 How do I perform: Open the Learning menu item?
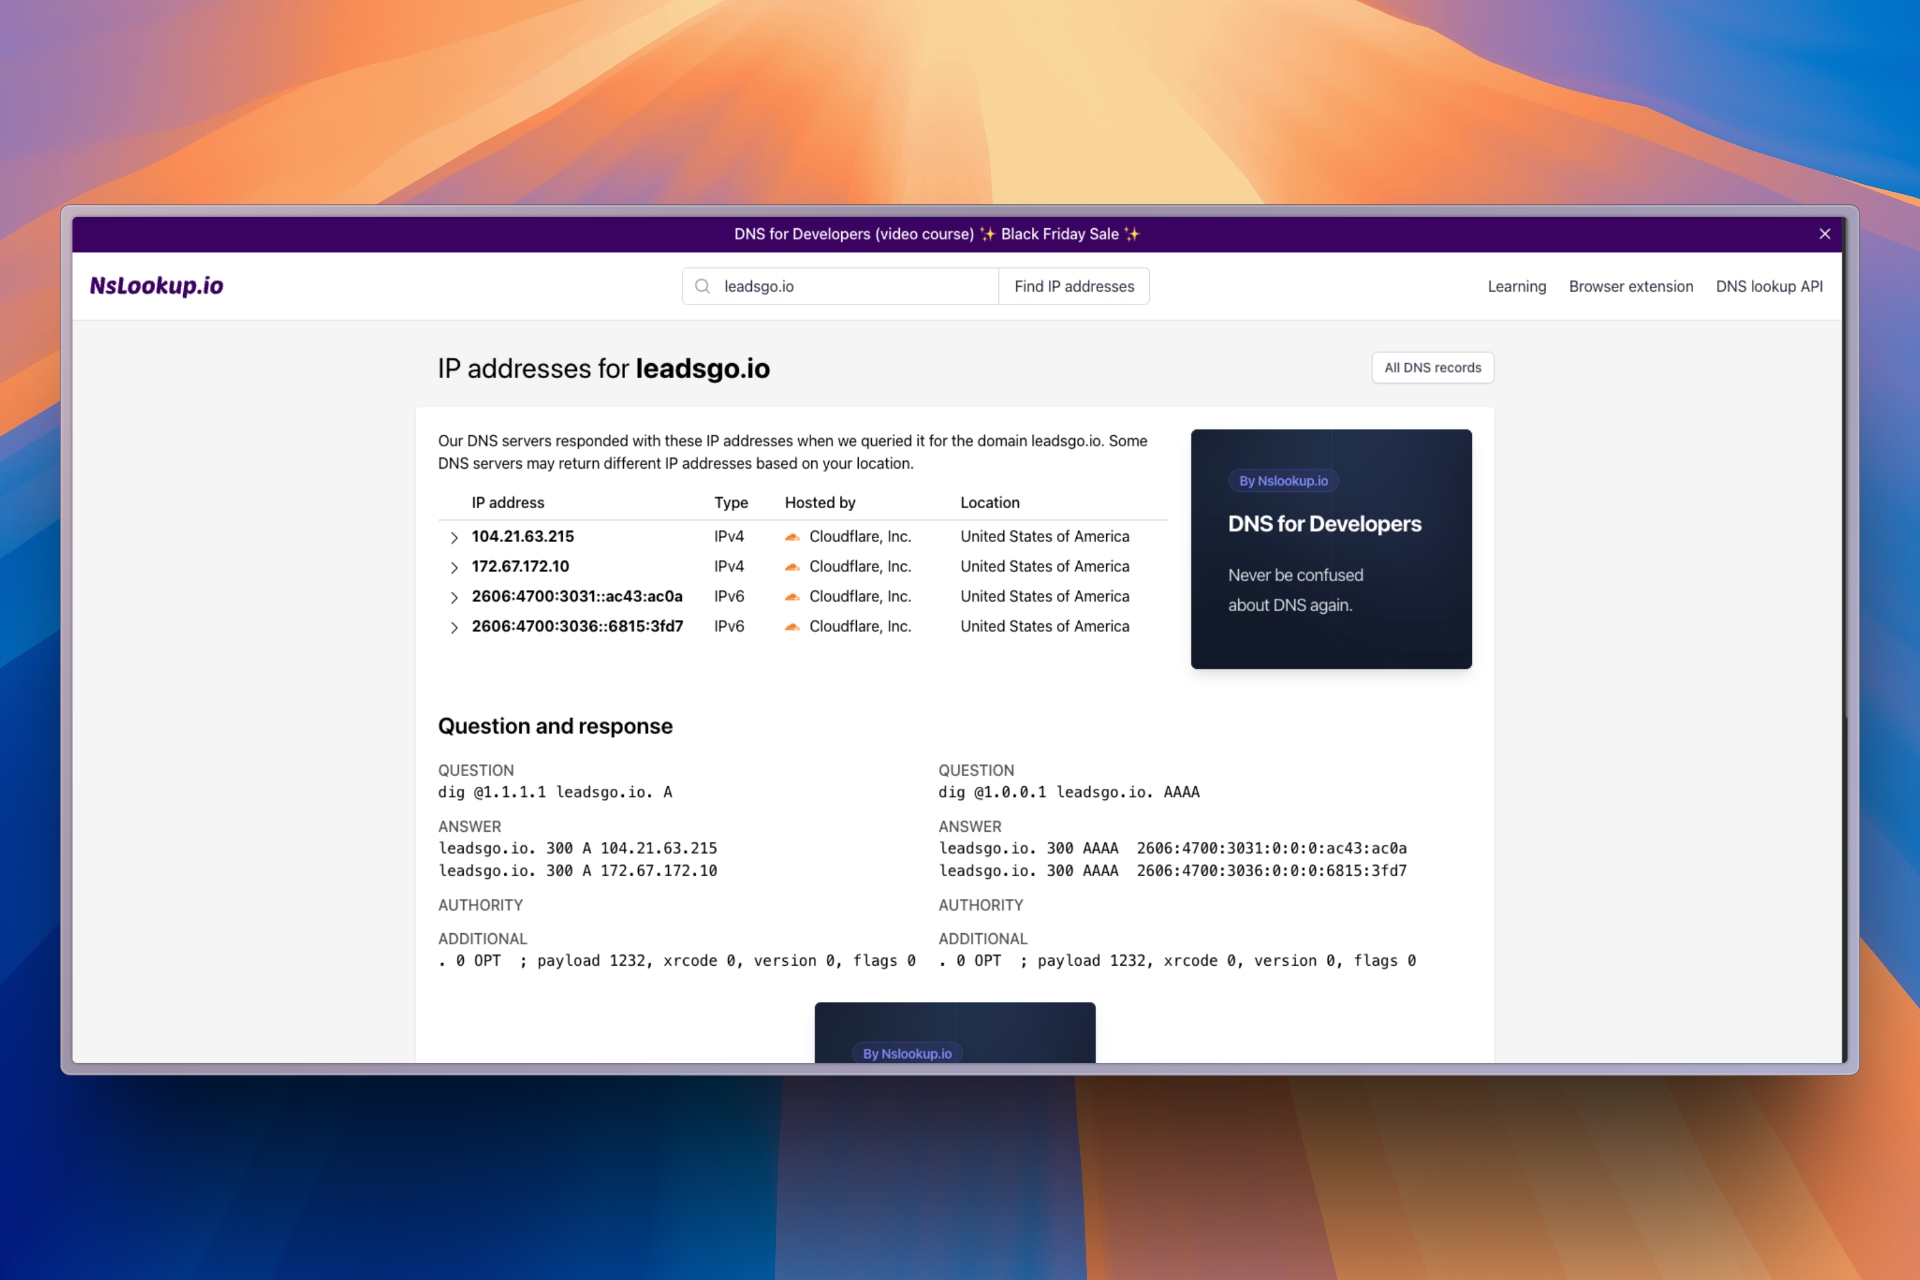click(1516, 286)
